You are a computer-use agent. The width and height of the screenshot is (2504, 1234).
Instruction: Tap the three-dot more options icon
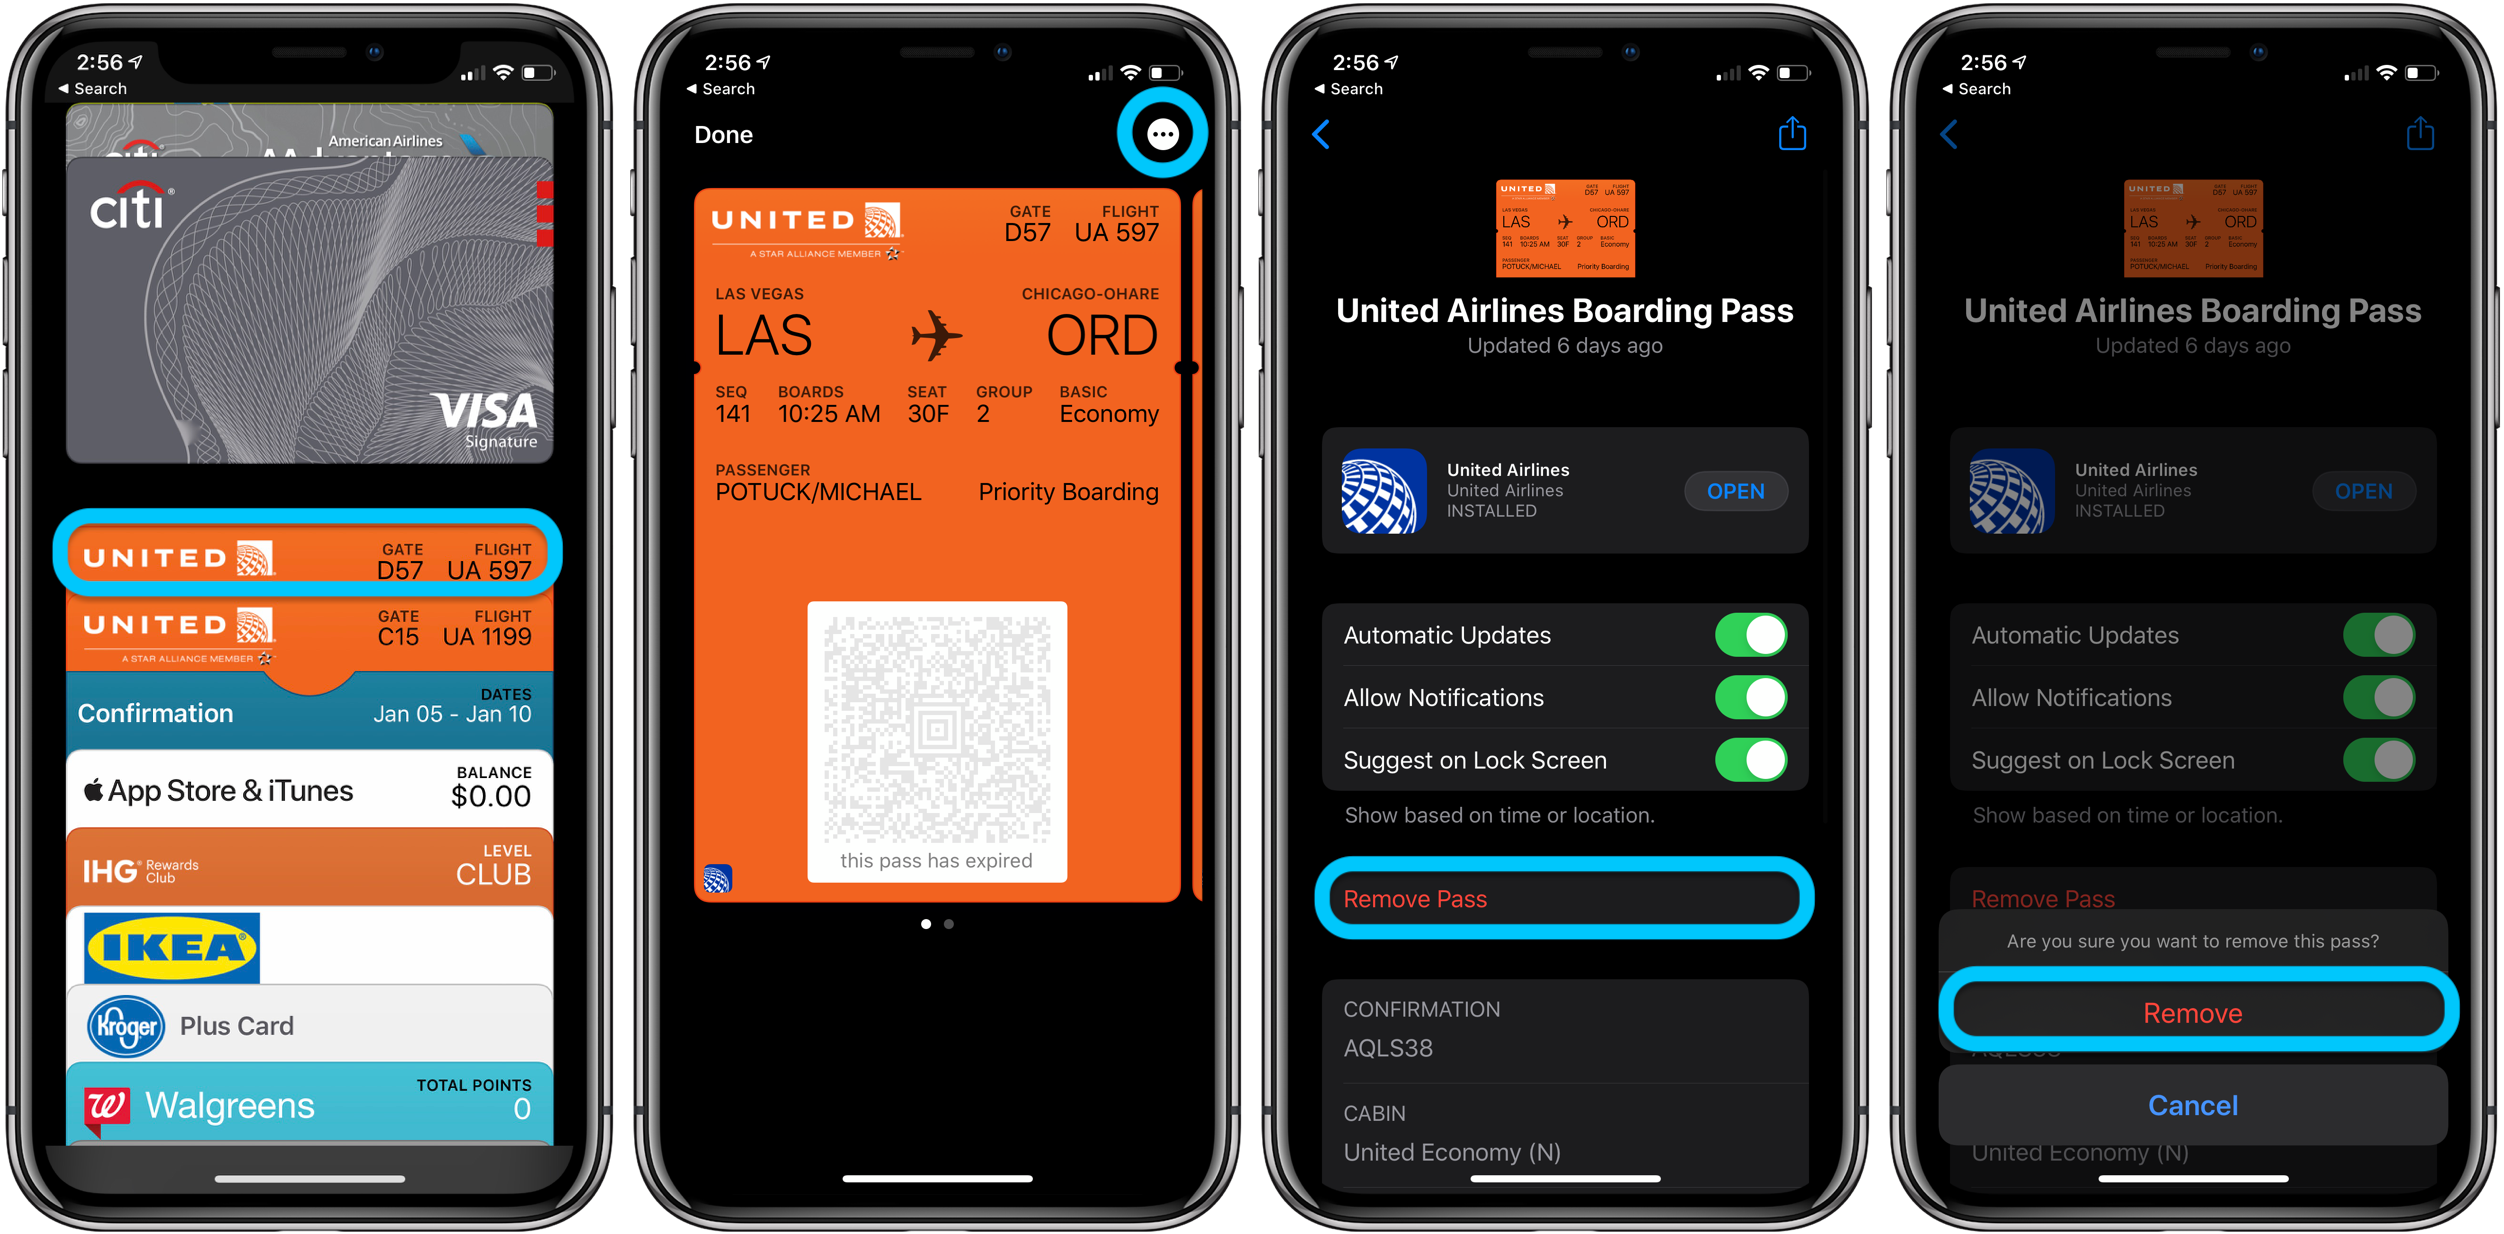click(1161, 134)
